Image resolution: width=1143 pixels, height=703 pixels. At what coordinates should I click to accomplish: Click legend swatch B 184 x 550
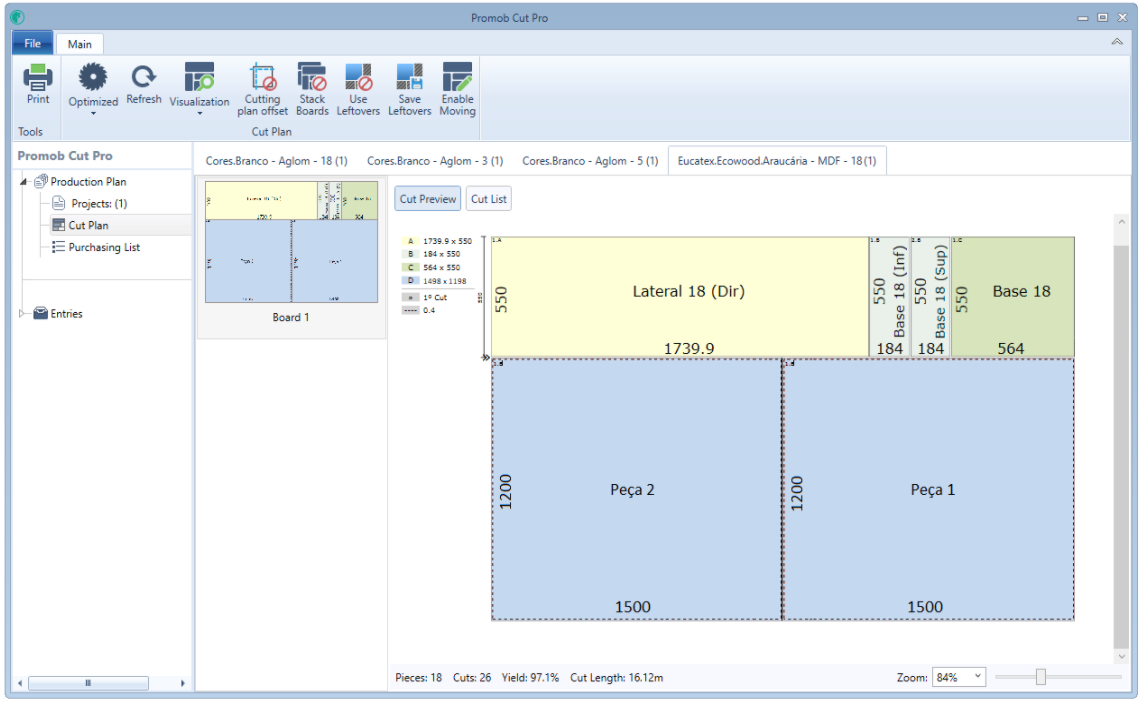pyautogui.click(x=410, y=254)
